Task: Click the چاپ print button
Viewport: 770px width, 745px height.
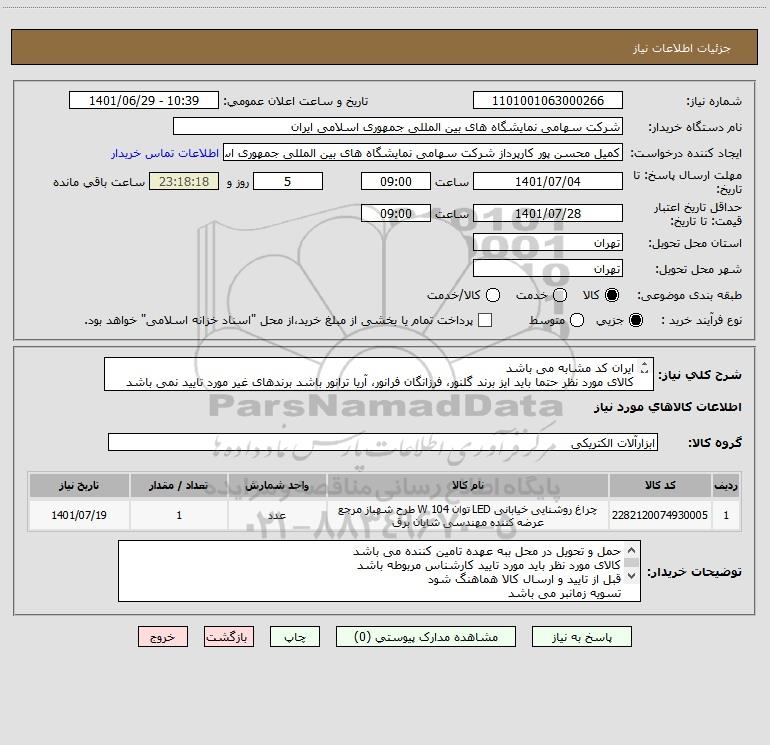Action: click(295, 637)
